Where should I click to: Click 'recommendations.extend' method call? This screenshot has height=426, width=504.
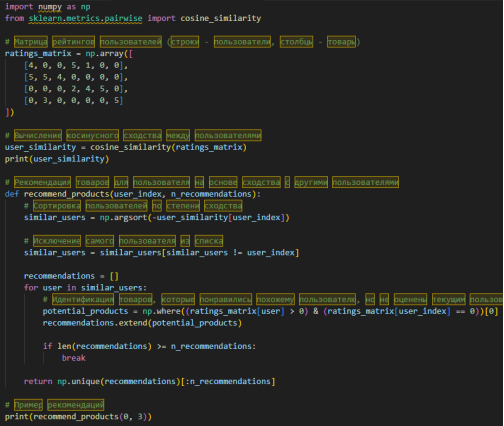(95, 323)
